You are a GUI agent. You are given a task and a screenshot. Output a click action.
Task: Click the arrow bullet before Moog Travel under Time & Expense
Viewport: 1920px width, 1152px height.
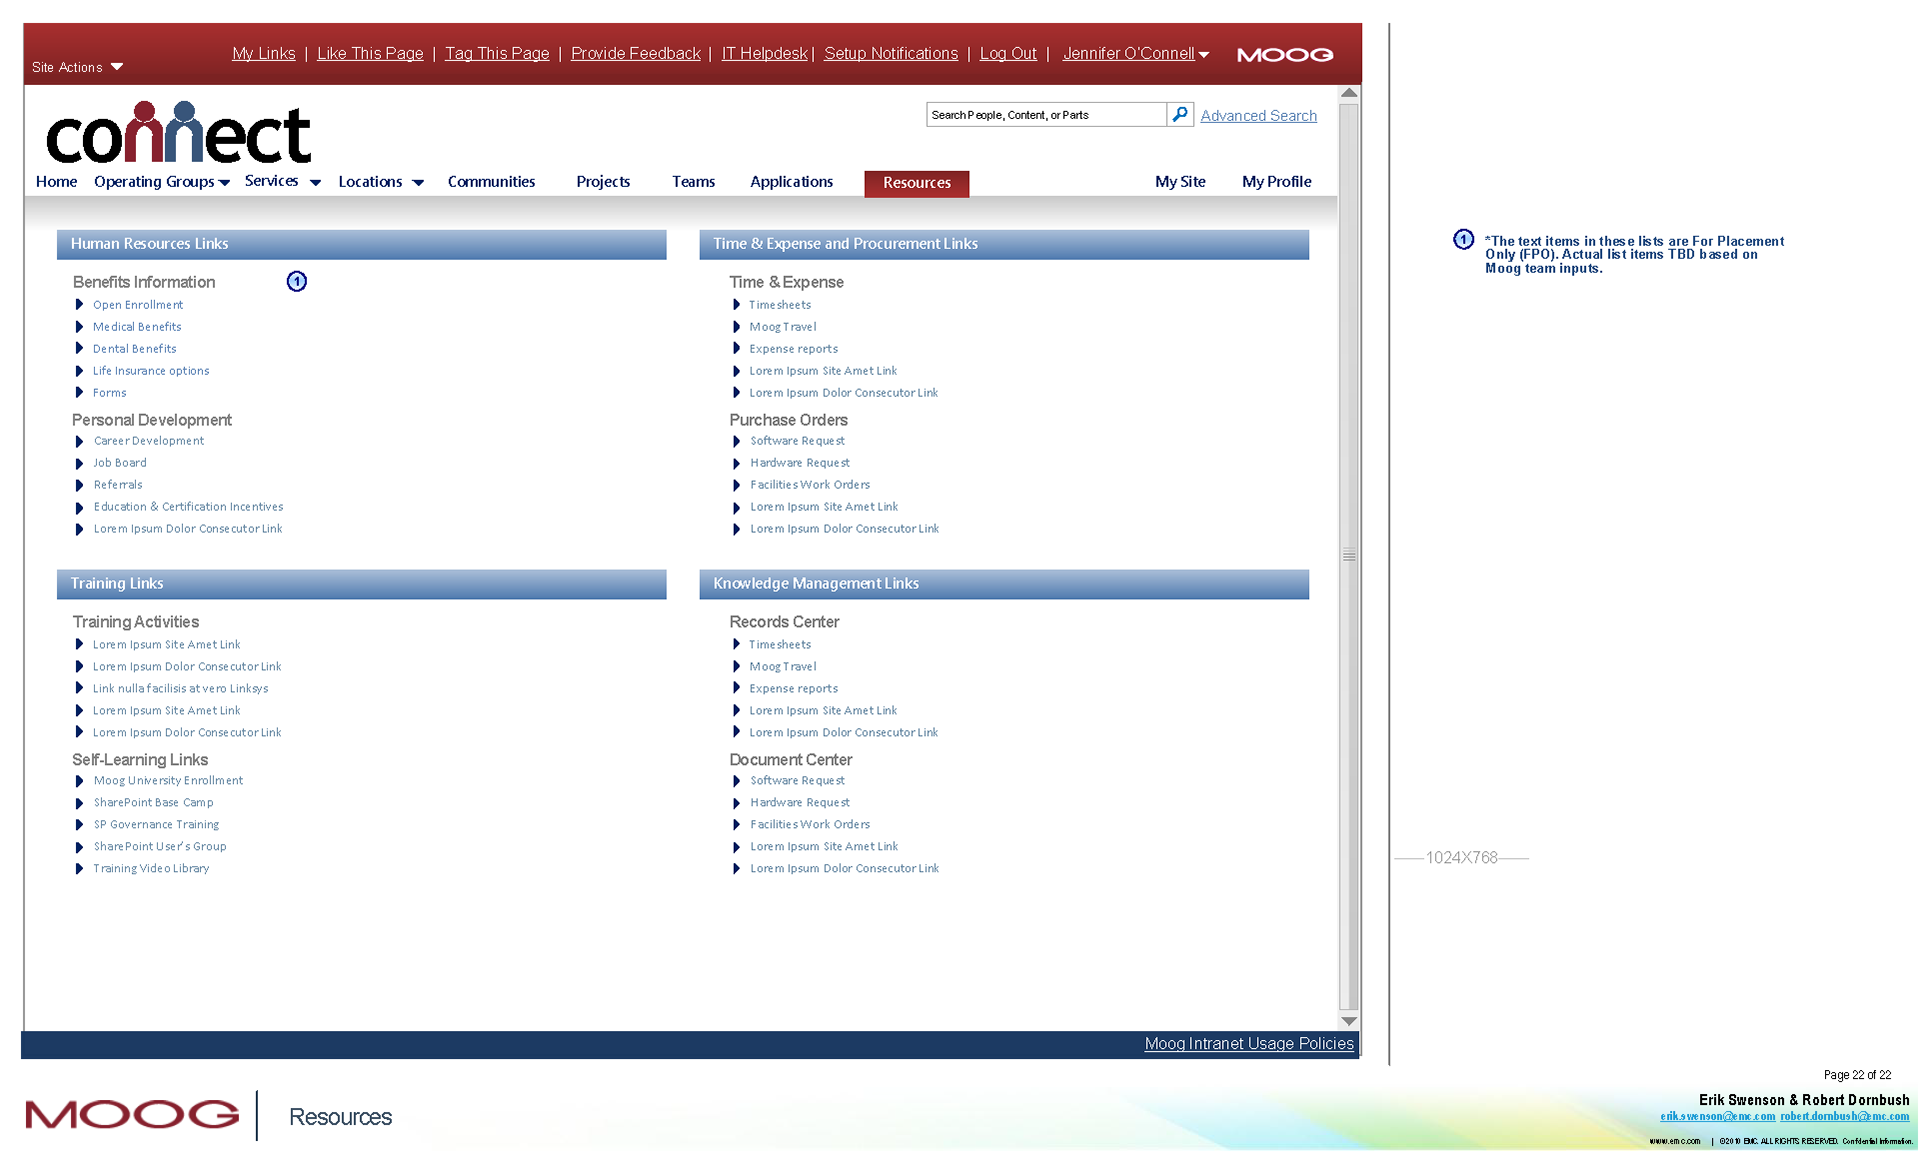point(737,327)
